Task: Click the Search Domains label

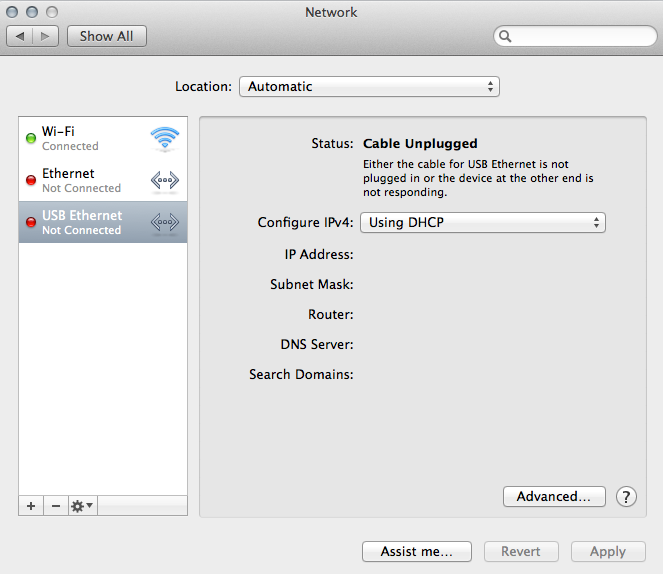Action: coord(301,374)
